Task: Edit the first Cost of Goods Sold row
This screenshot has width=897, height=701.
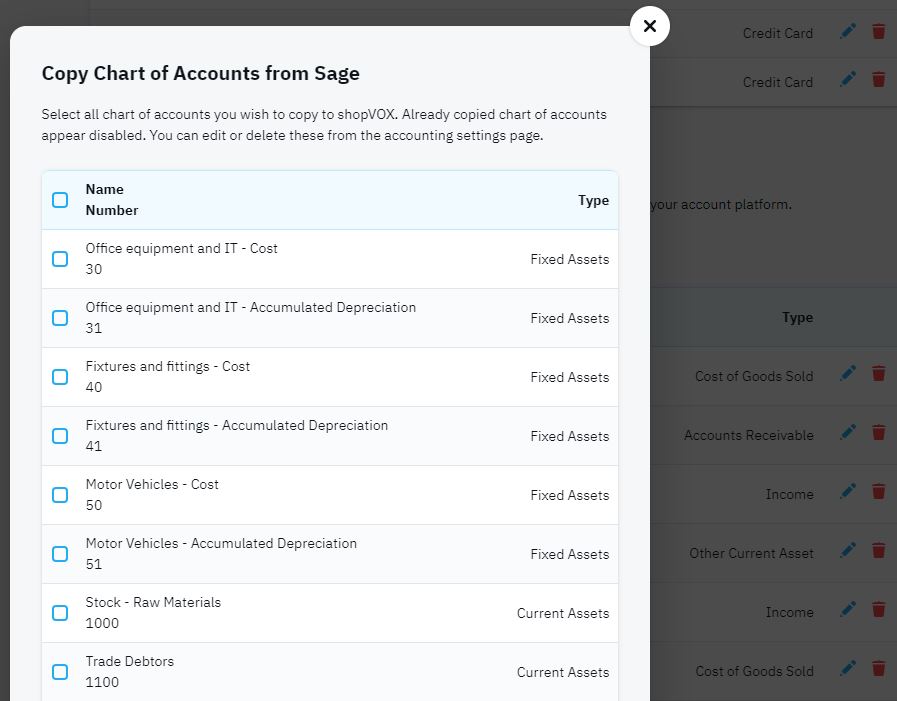Action: (848, 373)
